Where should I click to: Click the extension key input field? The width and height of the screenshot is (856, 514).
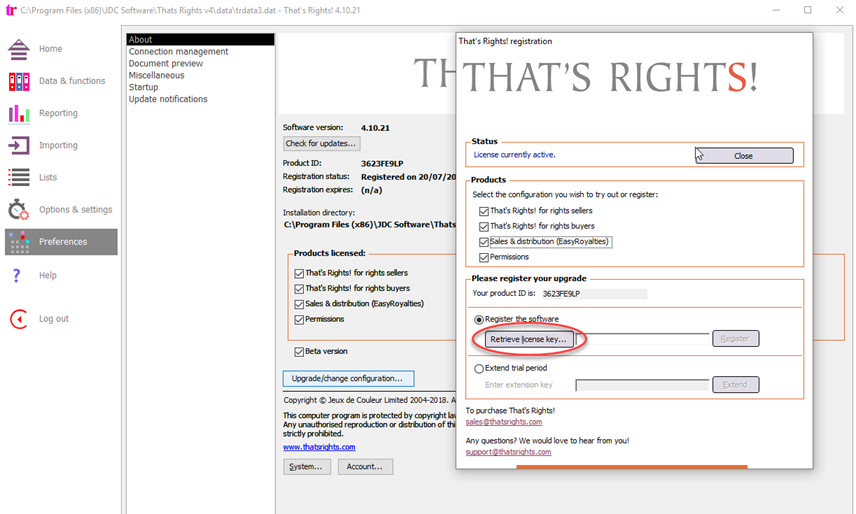coord(643,385)
